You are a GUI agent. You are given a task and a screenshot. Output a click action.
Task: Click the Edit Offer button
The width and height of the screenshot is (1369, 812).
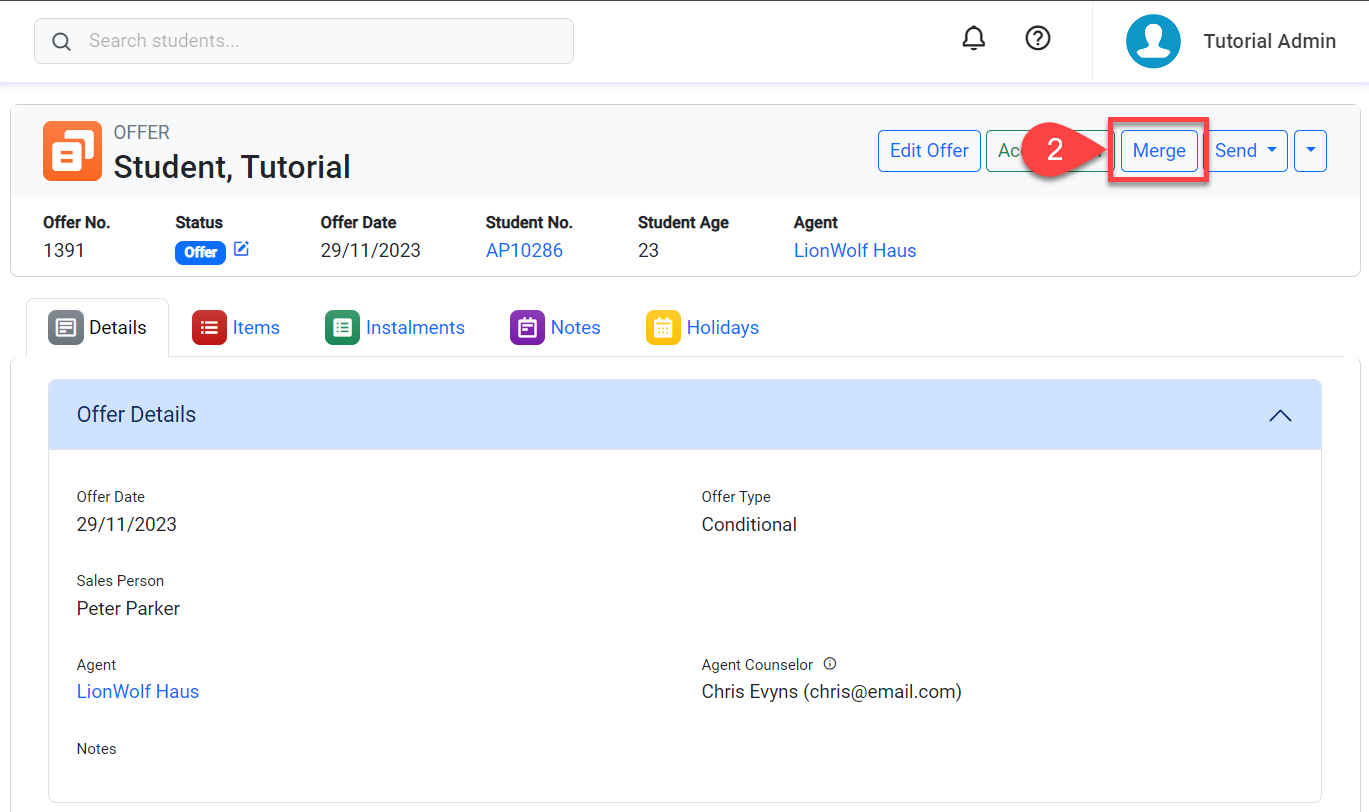pyautogui.click(x=929, y=151)
